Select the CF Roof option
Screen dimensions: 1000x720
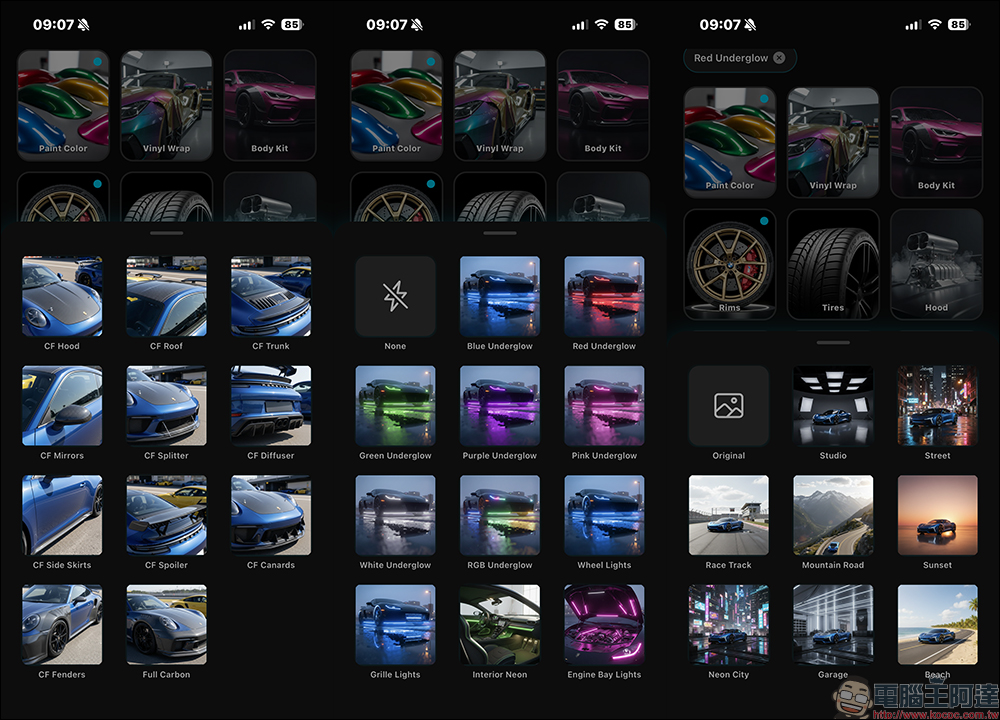click(166, 296)
